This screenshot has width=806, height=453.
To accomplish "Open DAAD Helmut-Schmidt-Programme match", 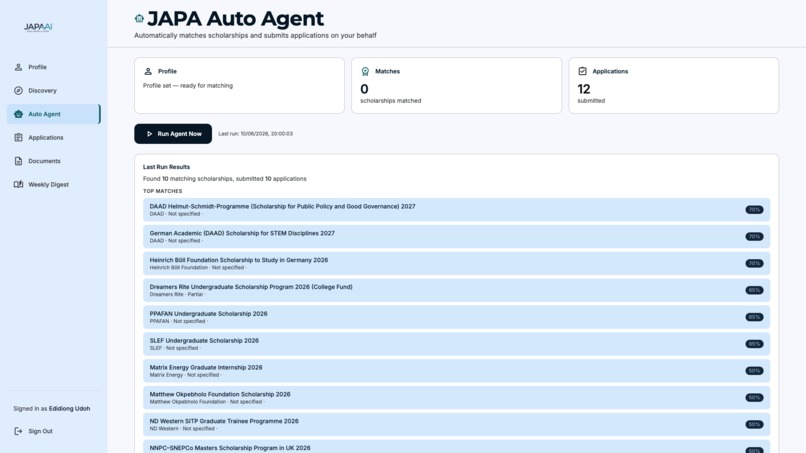I will (456, 210).
